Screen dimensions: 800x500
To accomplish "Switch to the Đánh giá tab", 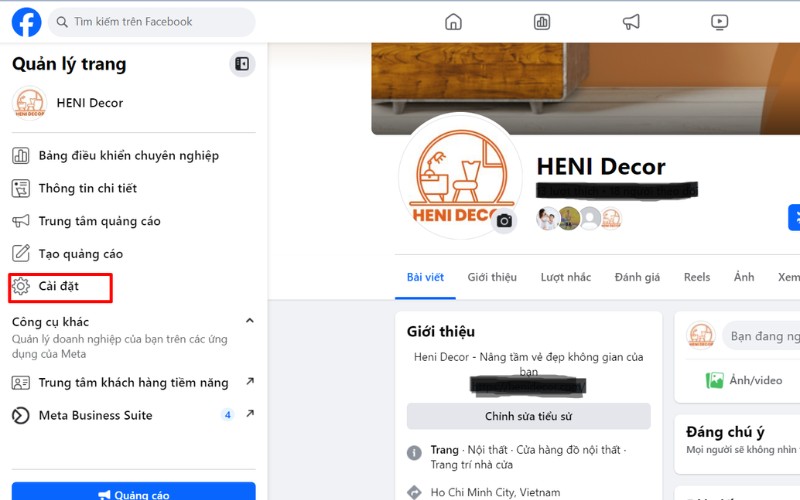I will pyautogui.click(x=637, y=278).
